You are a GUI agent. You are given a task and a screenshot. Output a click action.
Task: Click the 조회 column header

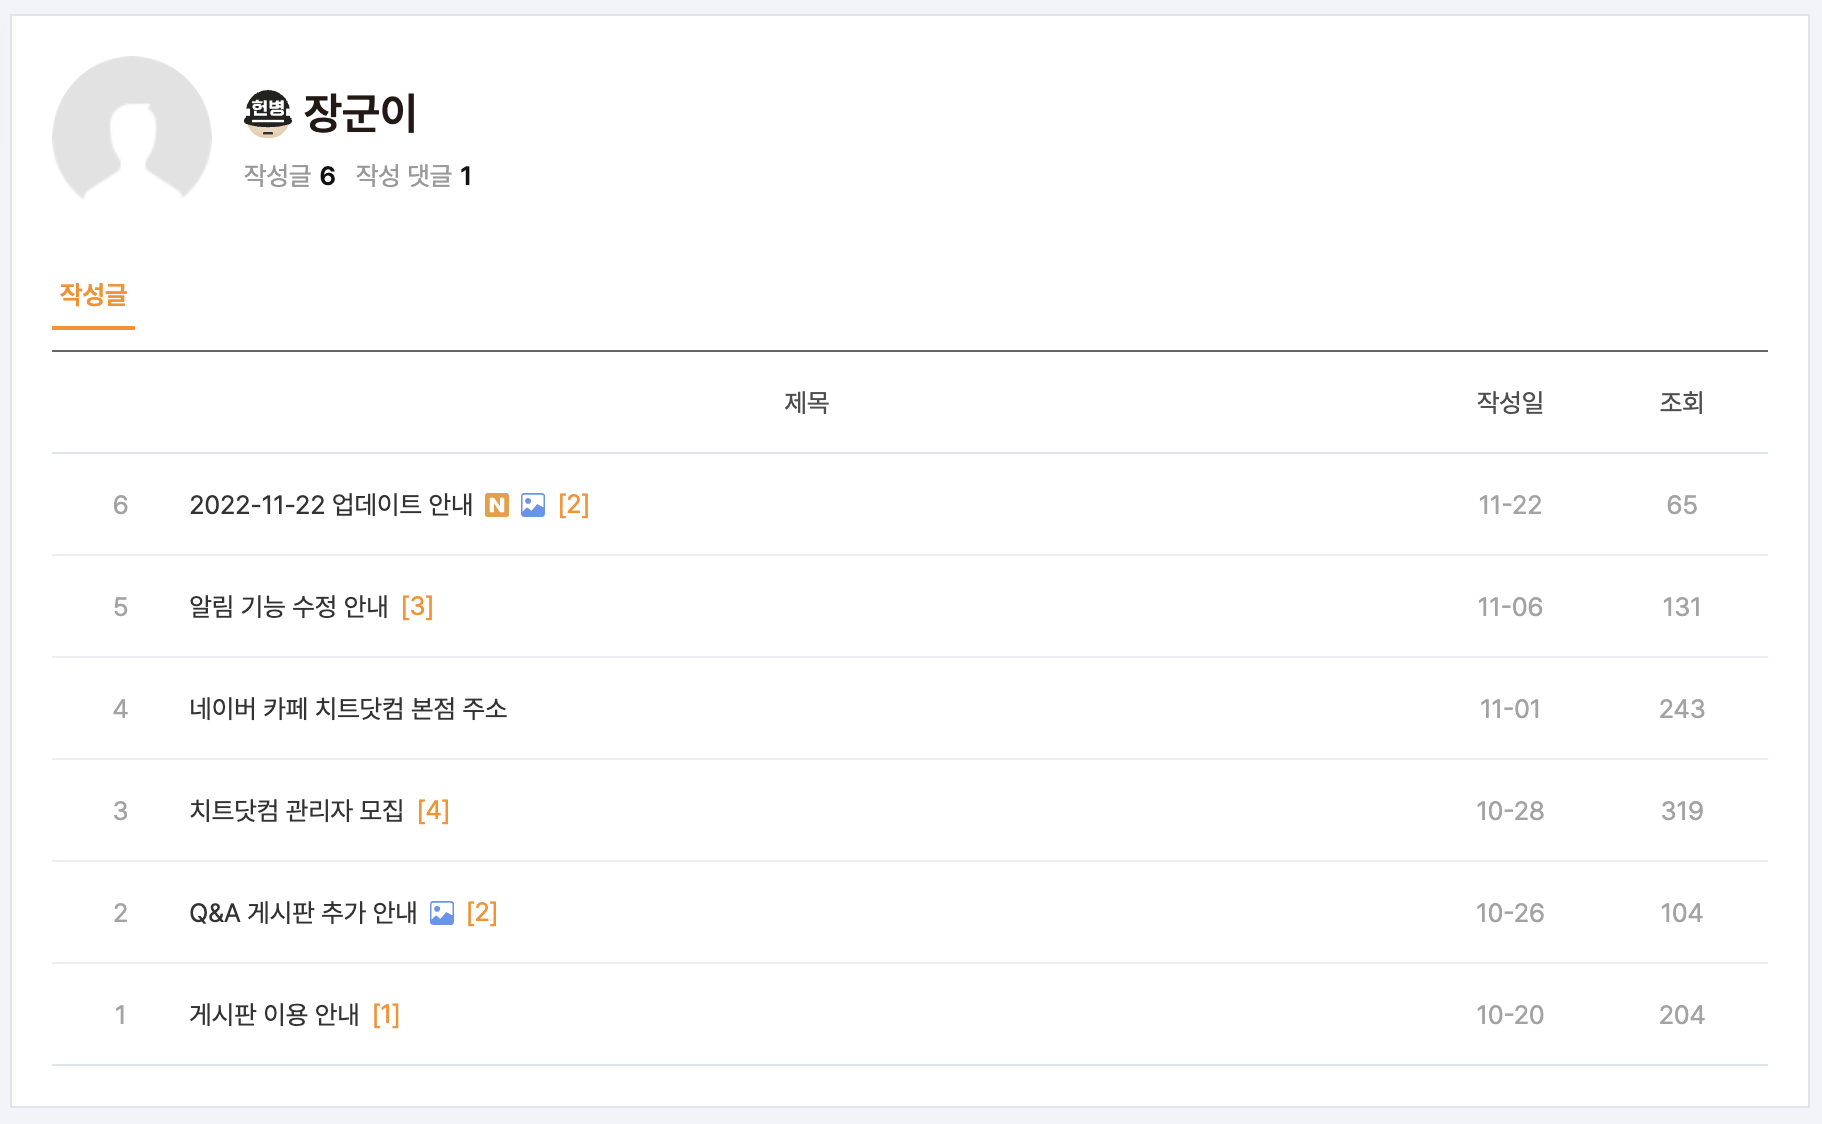(x=1681, y=403)
